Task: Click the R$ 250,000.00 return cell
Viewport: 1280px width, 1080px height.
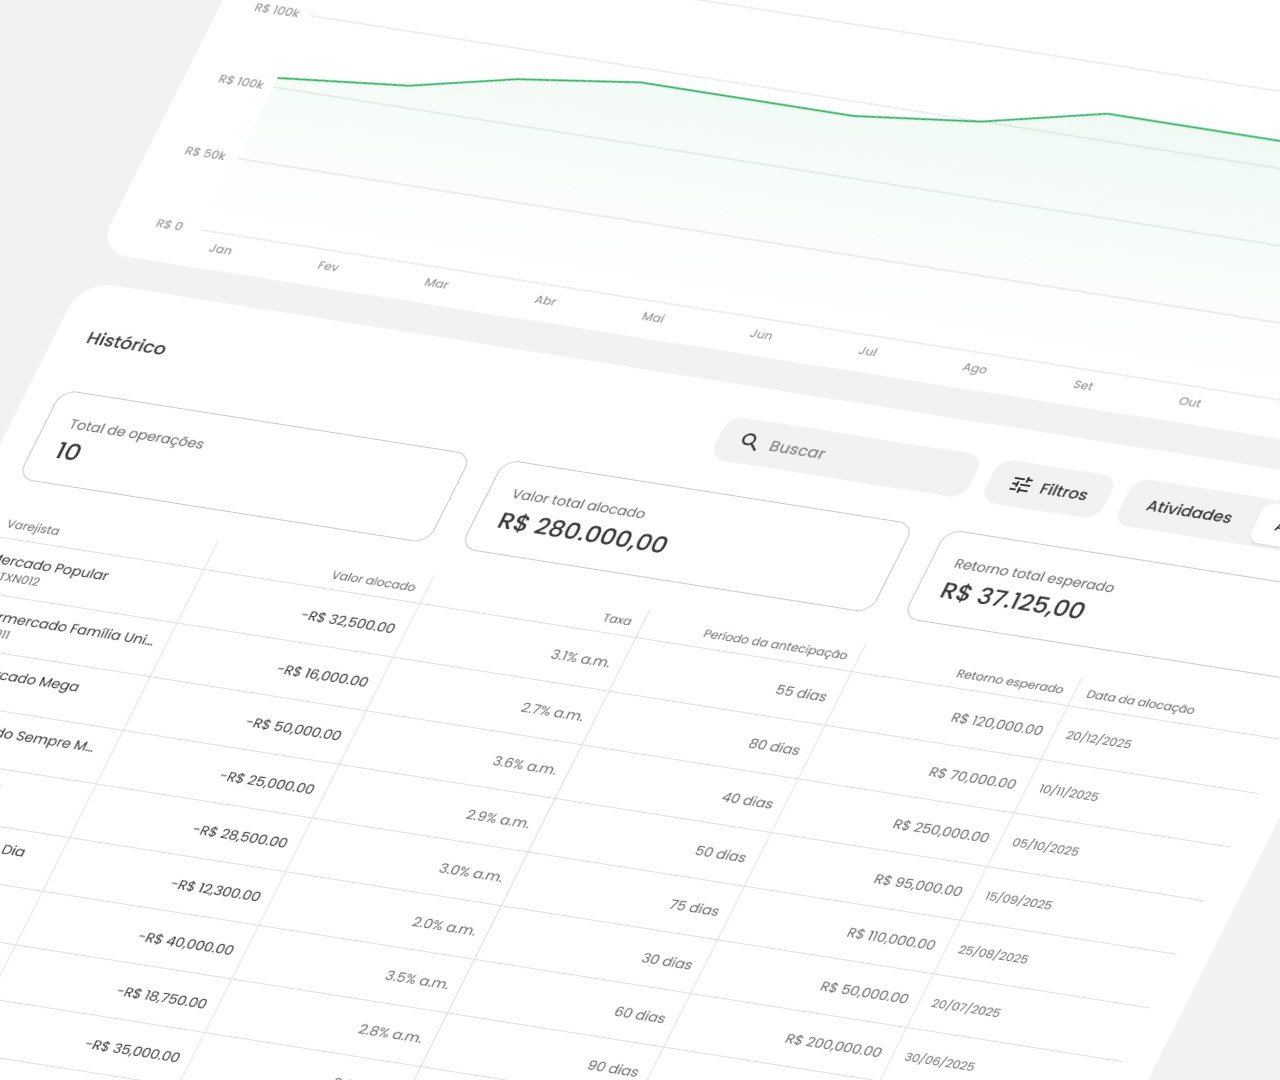Action: 941,831
